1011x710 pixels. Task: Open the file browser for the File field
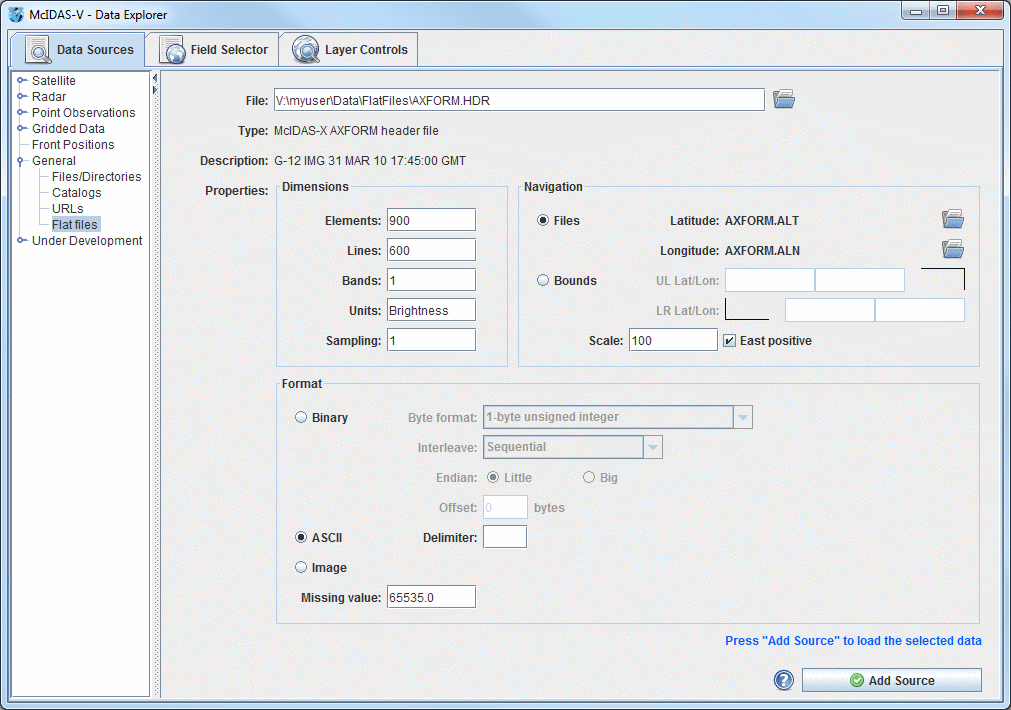(783, 98)
